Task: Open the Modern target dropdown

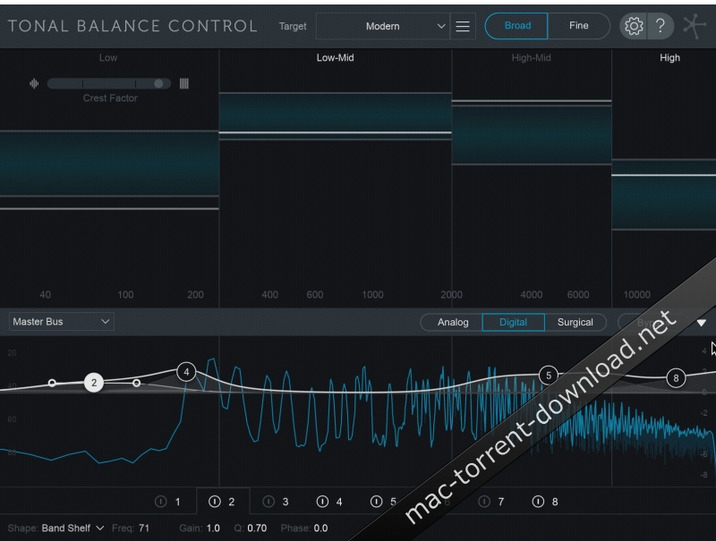Action: pyautogui.click(x=383, y=26)
